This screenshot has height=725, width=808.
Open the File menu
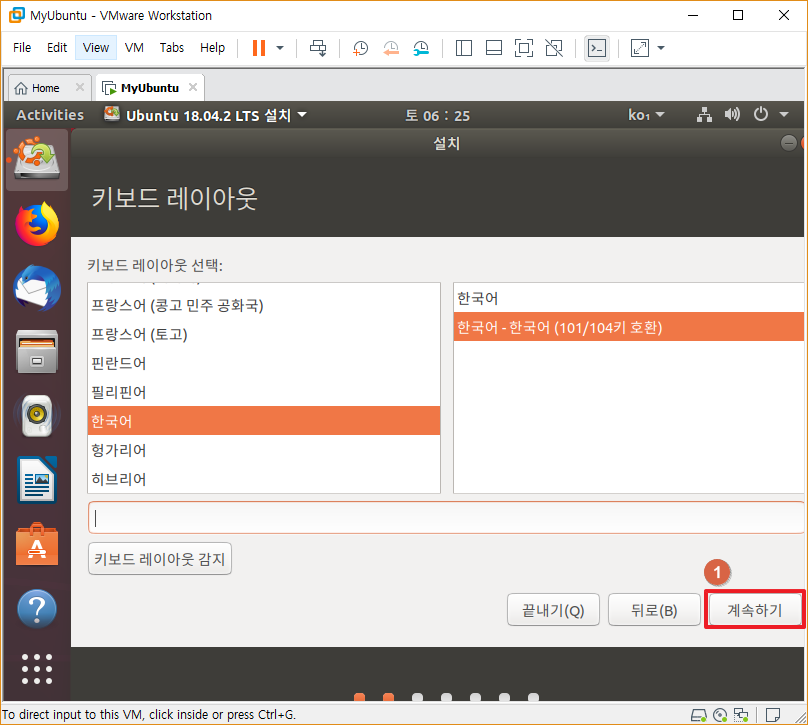pyautogui.click(x=22, y=47)
